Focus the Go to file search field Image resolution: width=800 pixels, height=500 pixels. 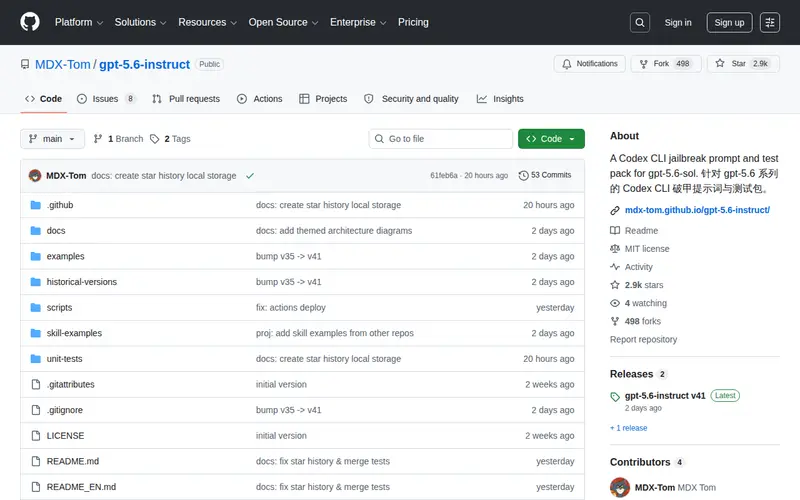click(441, 139)
